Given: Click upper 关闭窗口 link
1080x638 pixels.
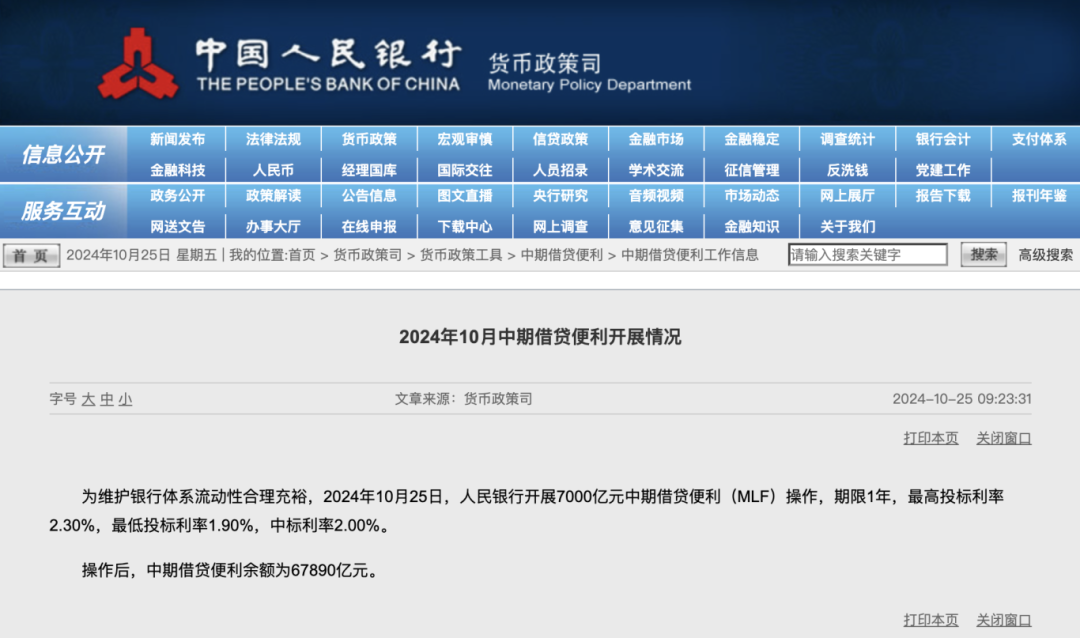Looking at the screenshot, I should (1004, 438).
